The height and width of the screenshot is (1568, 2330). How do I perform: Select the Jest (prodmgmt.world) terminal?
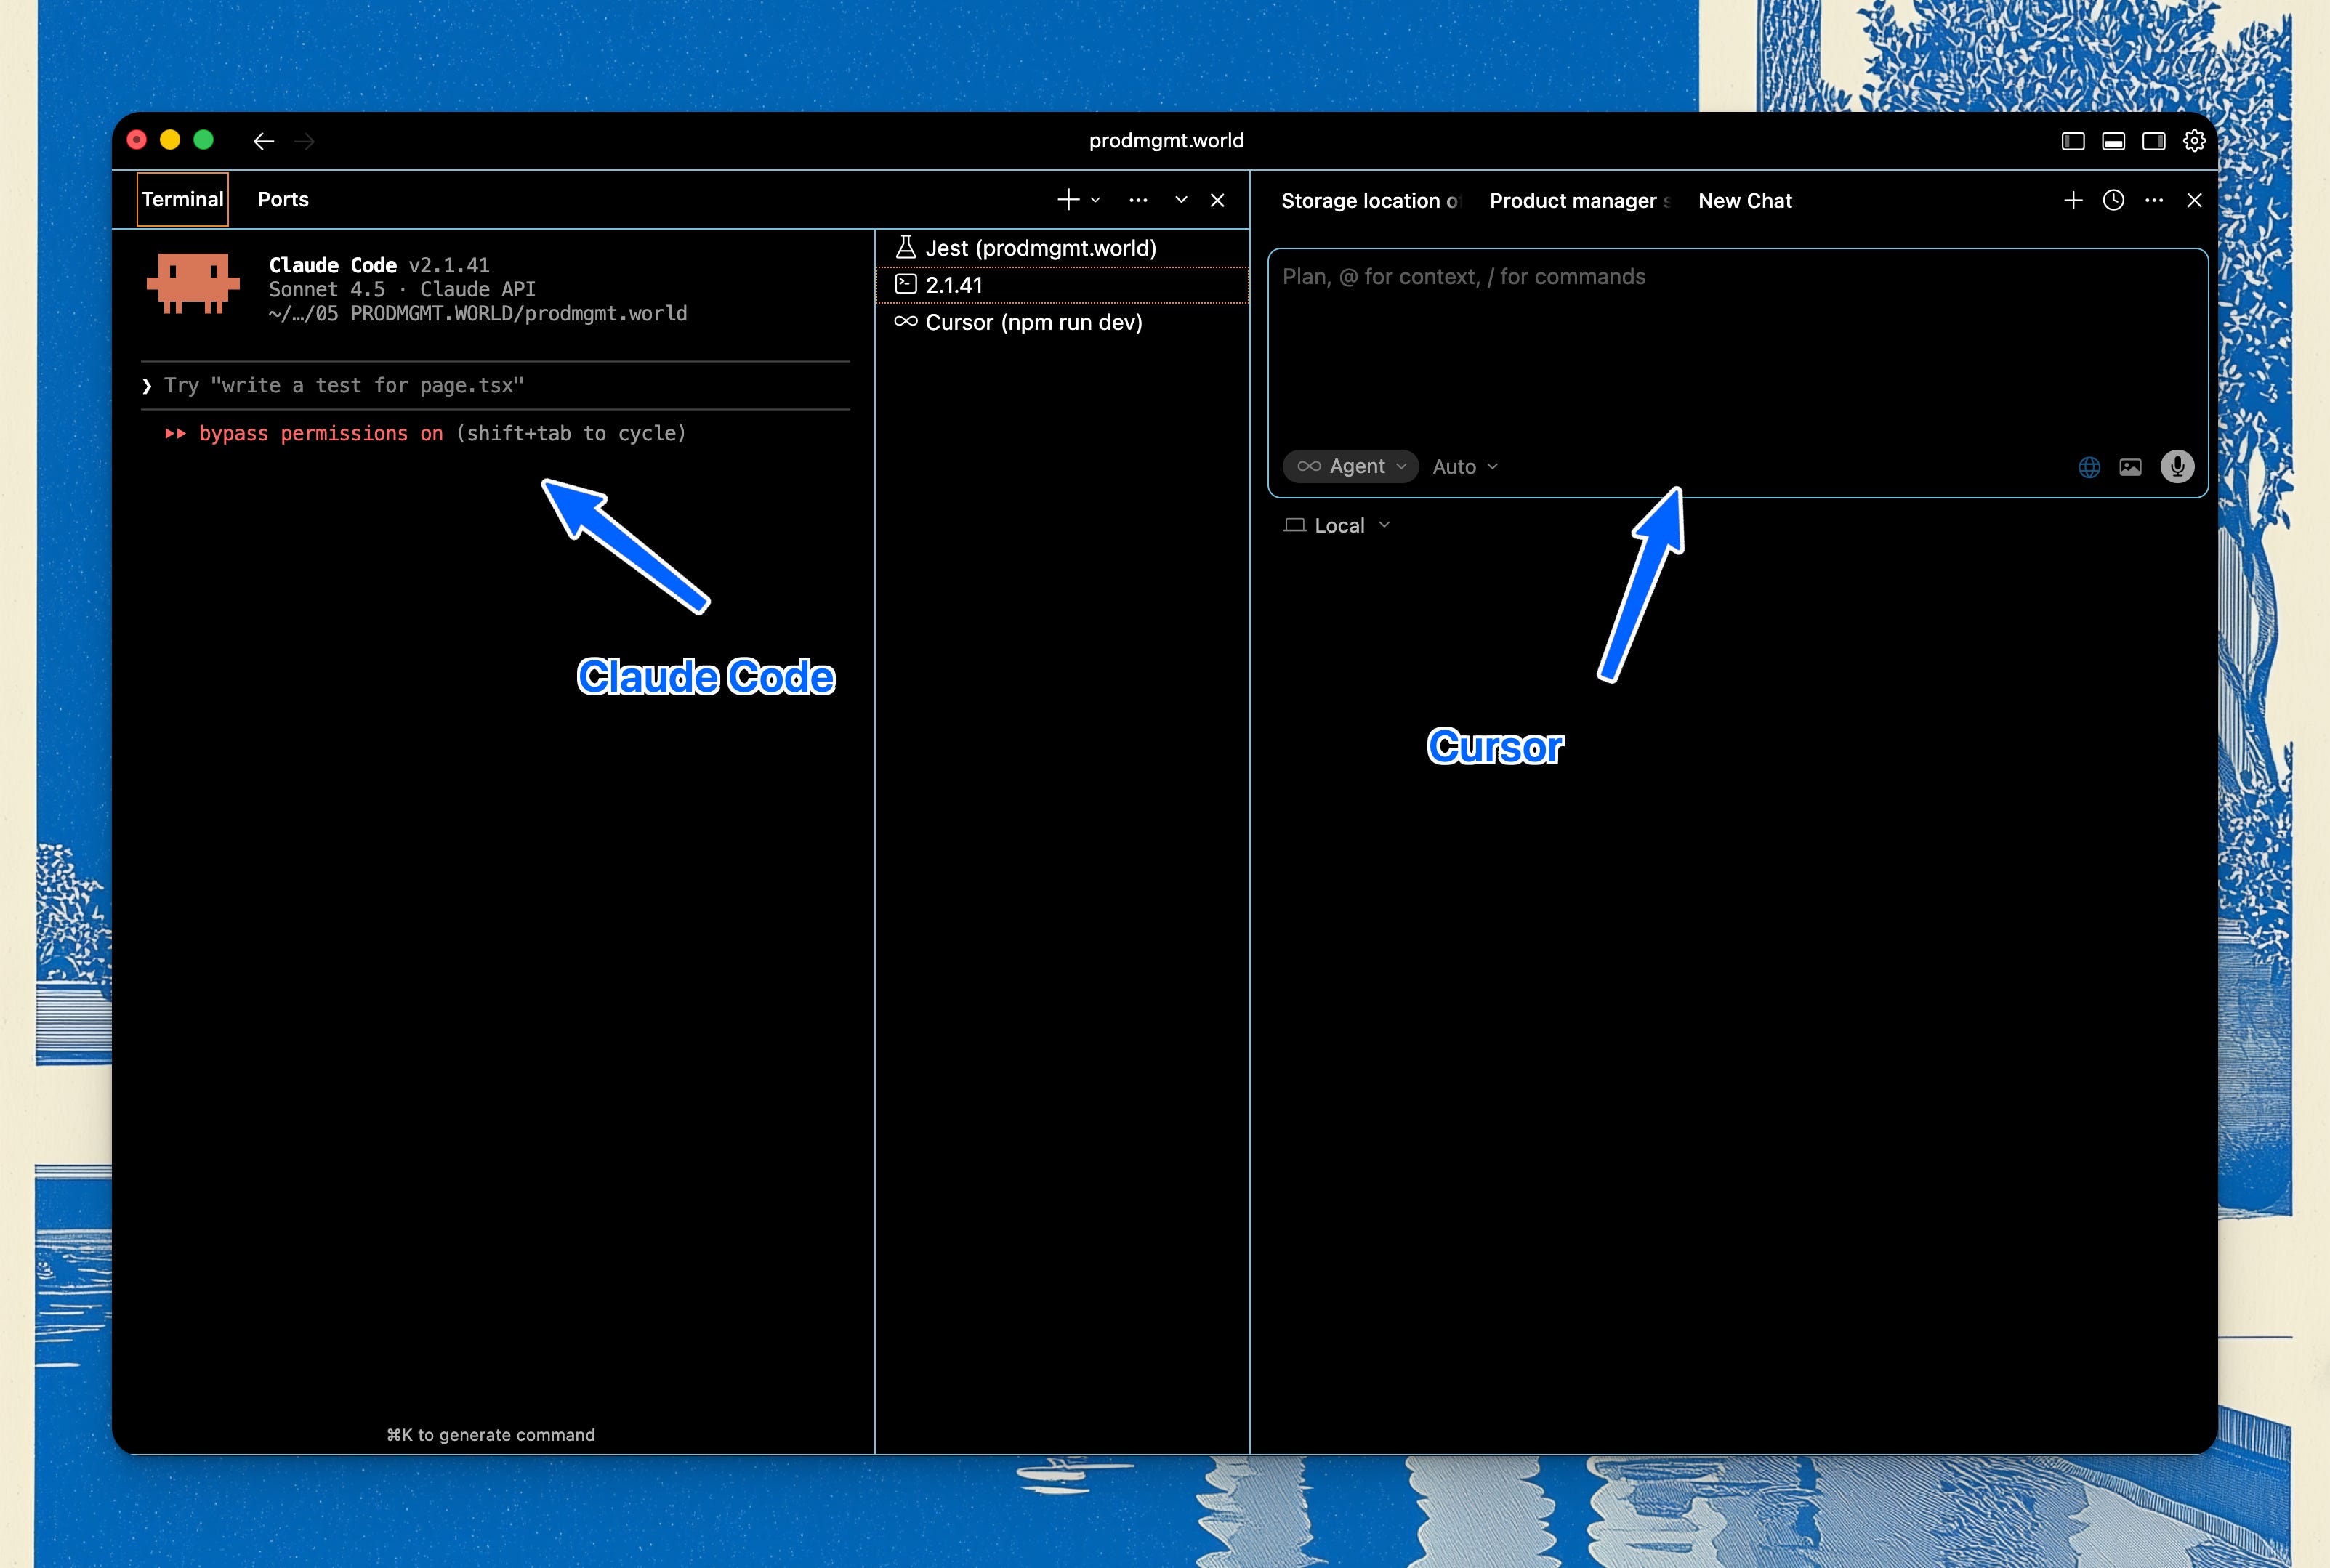pyautogui.click(x=1040, y=248)
